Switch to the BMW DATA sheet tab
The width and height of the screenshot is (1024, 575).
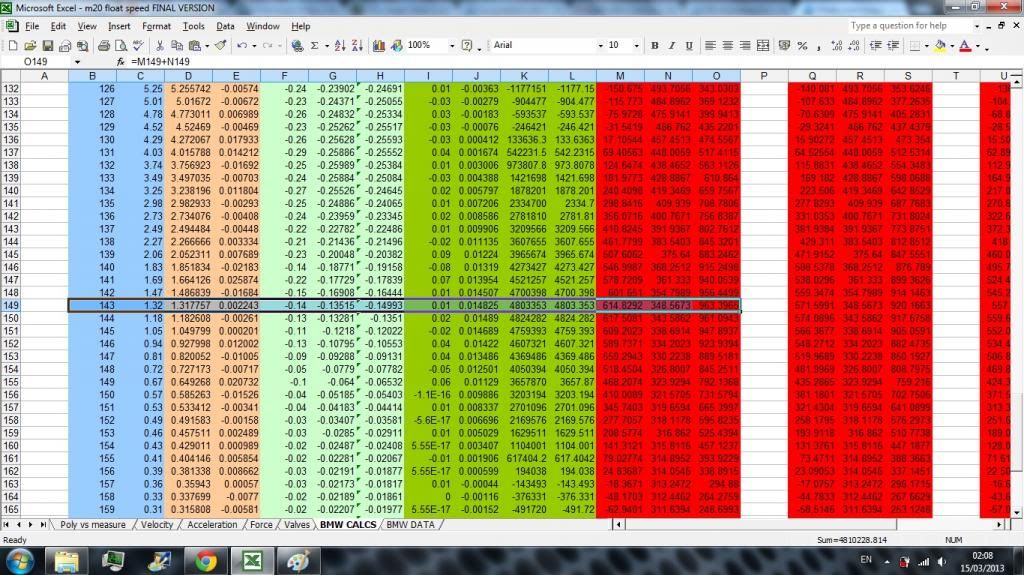click(412, 525)
